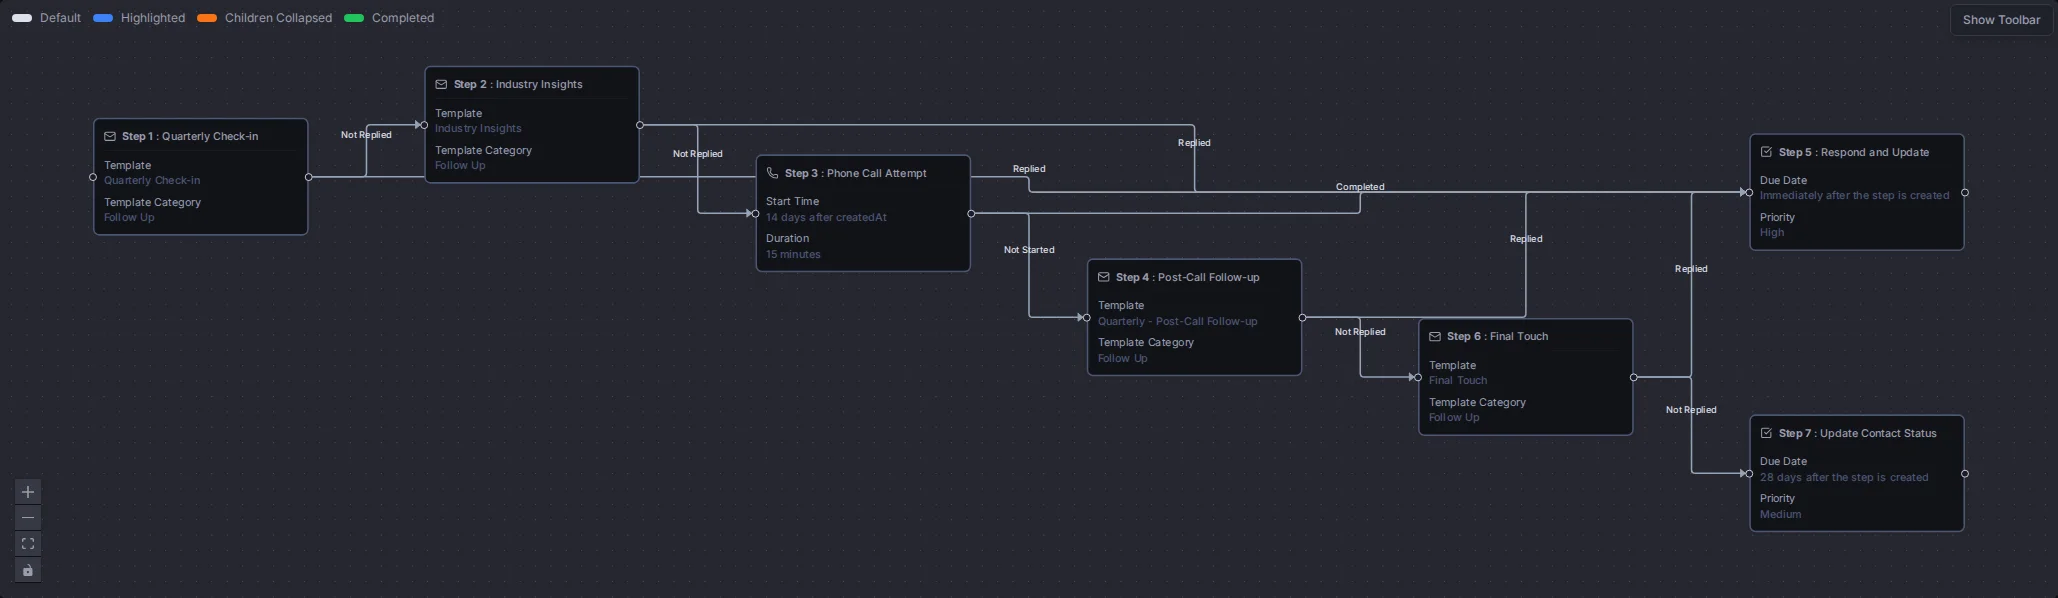Click the fit view icon
The width and height of the screenshot is (2058, 598).
[28, 544]
